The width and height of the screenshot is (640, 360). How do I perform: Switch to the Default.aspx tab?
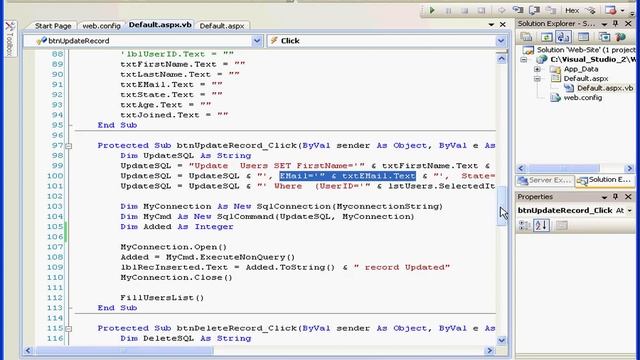tap(222, 26)
